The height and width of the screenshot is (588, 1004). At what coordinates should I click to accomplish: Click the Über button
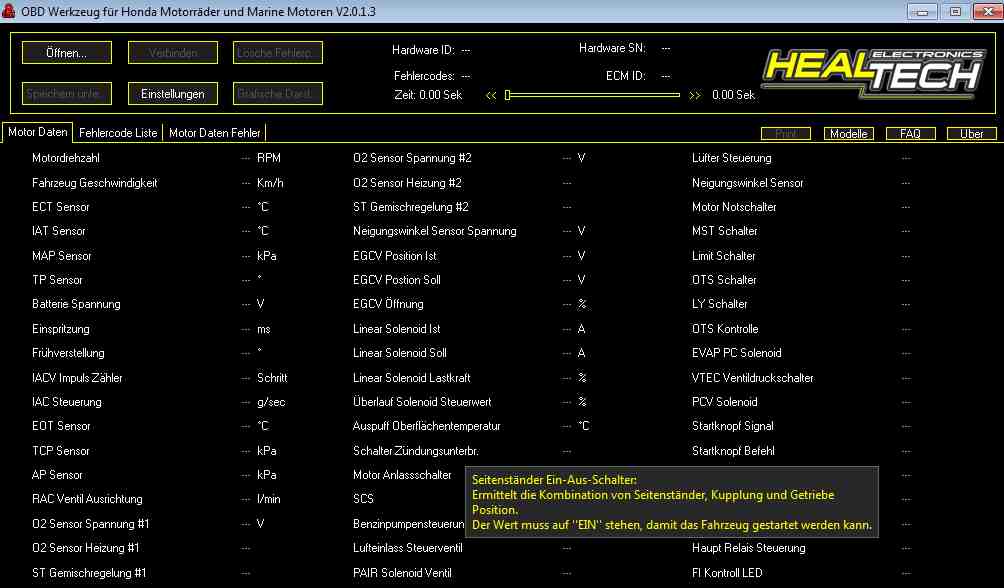click(x=971, y=134)
